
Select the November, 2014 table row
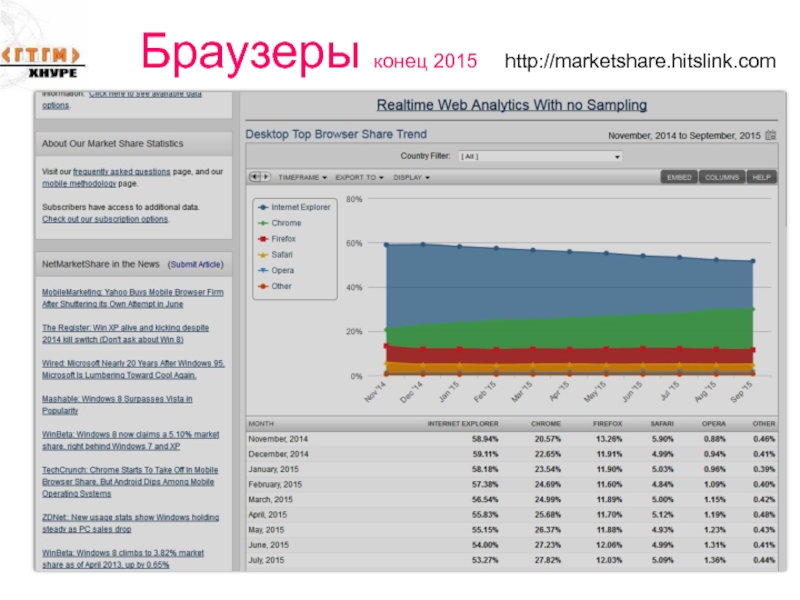pos(512,439)
